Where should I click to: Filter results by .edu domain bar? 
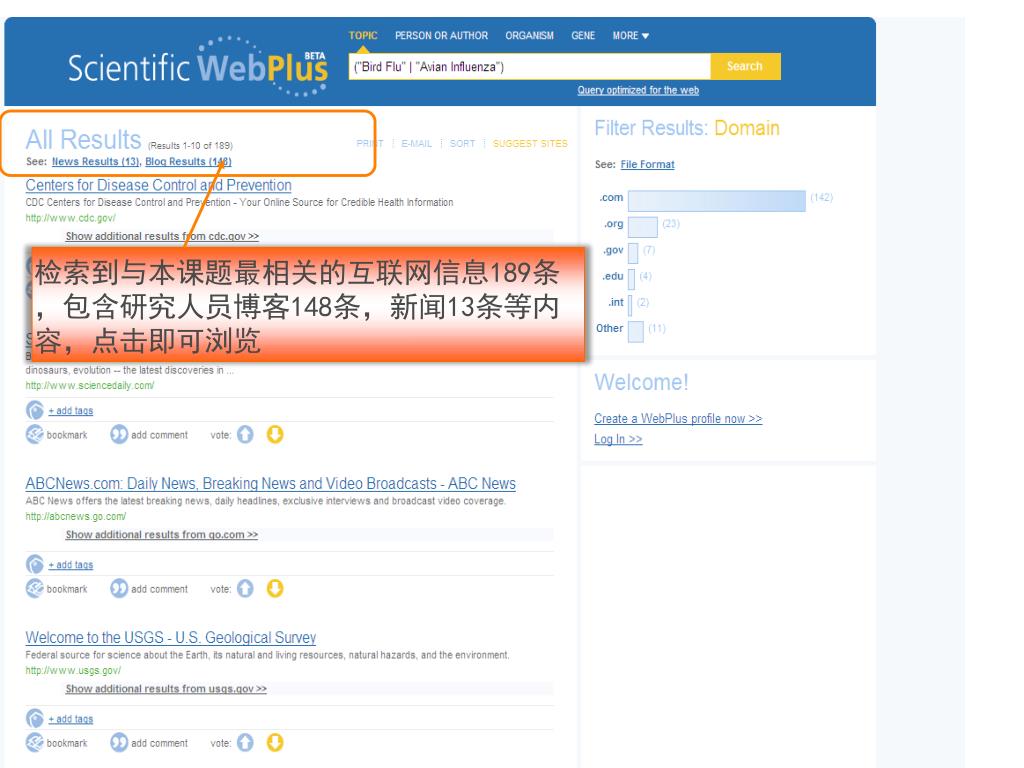coord(632,279)
